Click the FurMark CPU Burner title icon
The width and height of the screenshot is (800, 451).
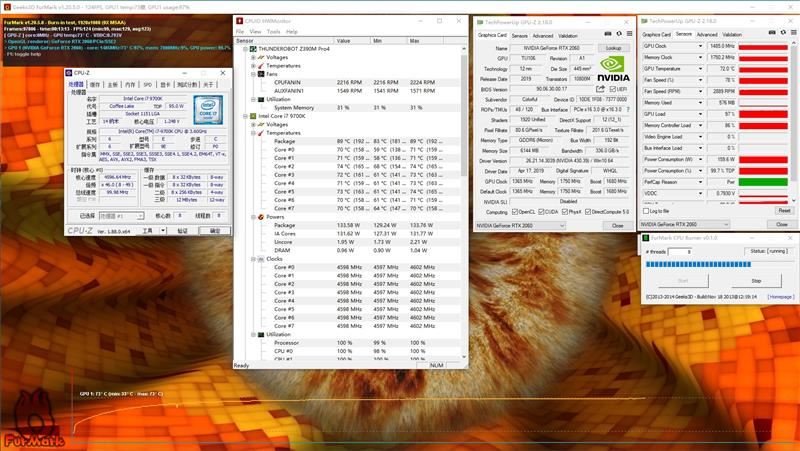point(645,238)
